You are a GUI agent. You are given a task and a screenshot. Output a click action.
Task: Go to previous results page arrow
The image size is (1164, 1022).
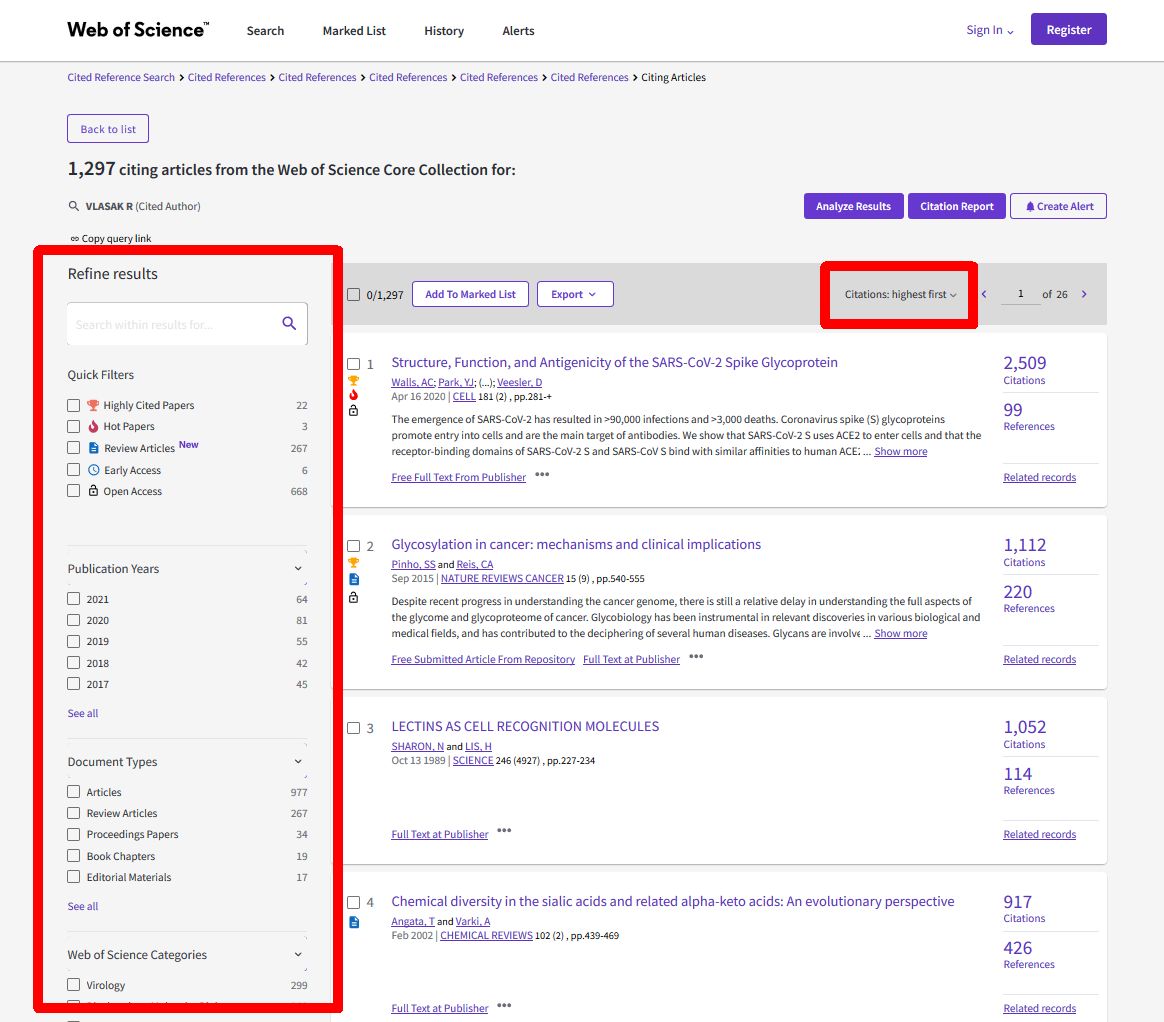coord(984,294)
